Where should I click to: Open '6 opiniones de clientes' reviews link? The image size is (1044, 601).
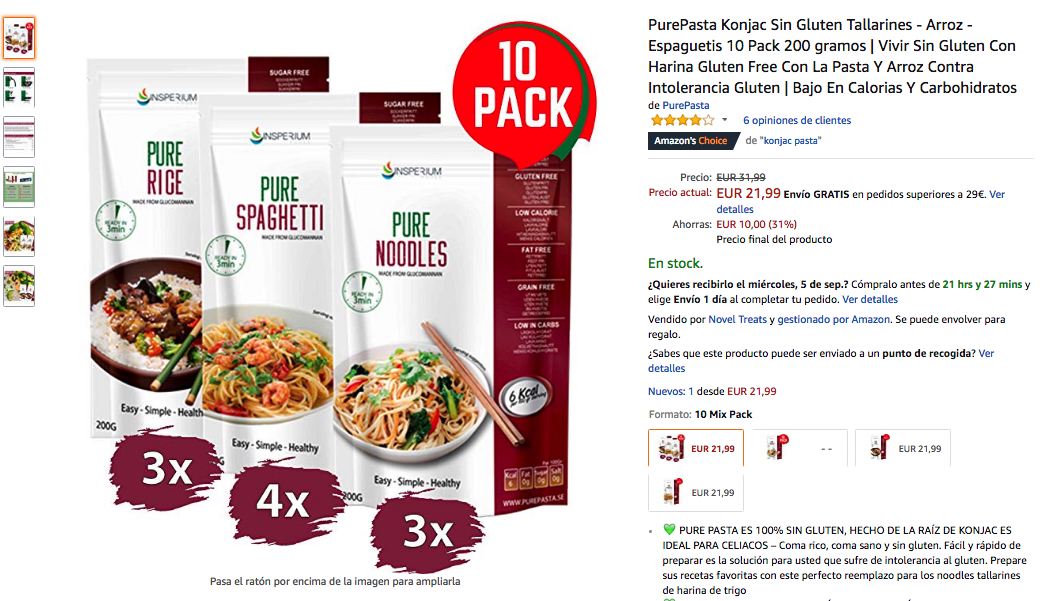[x=797, y=120]
